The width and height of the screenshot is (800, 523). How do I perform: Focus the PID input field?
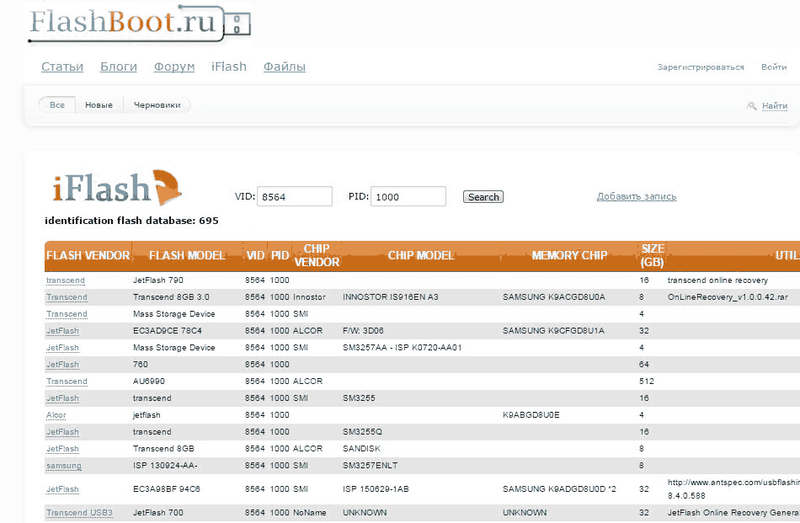coord(408,196)
